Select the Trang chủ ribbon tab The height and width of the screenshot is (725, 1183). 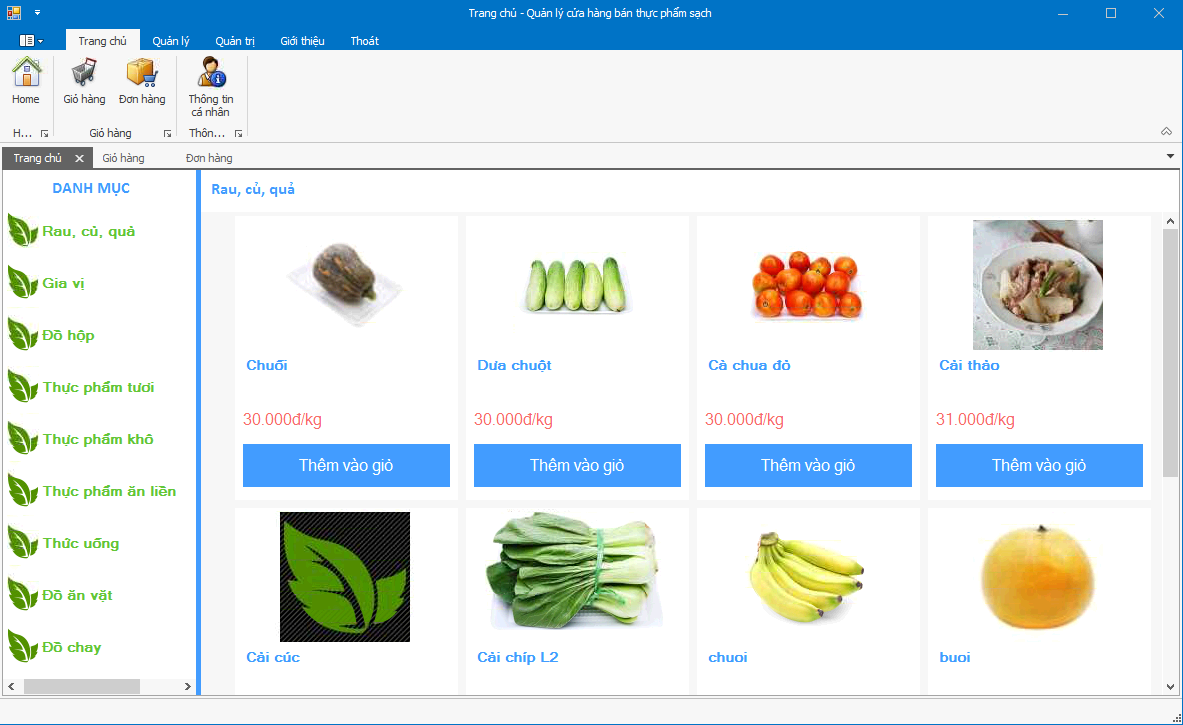point(103,41)
